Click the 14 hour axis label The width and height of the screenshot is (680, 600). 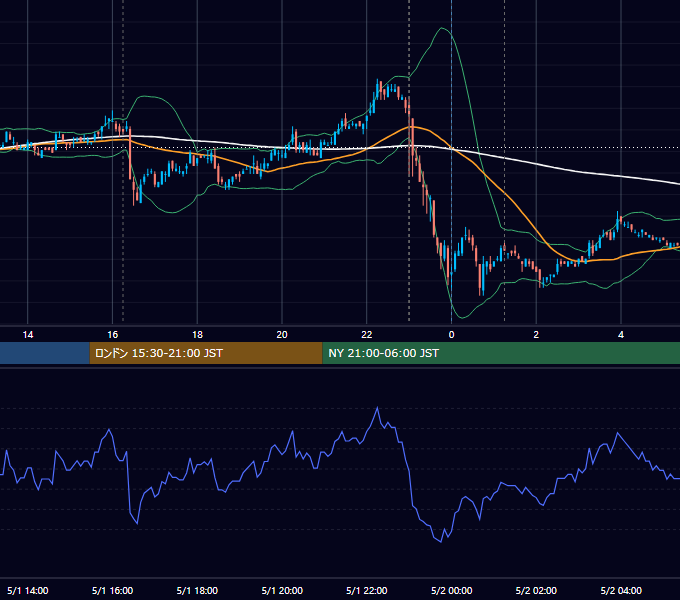pos(28,335)
